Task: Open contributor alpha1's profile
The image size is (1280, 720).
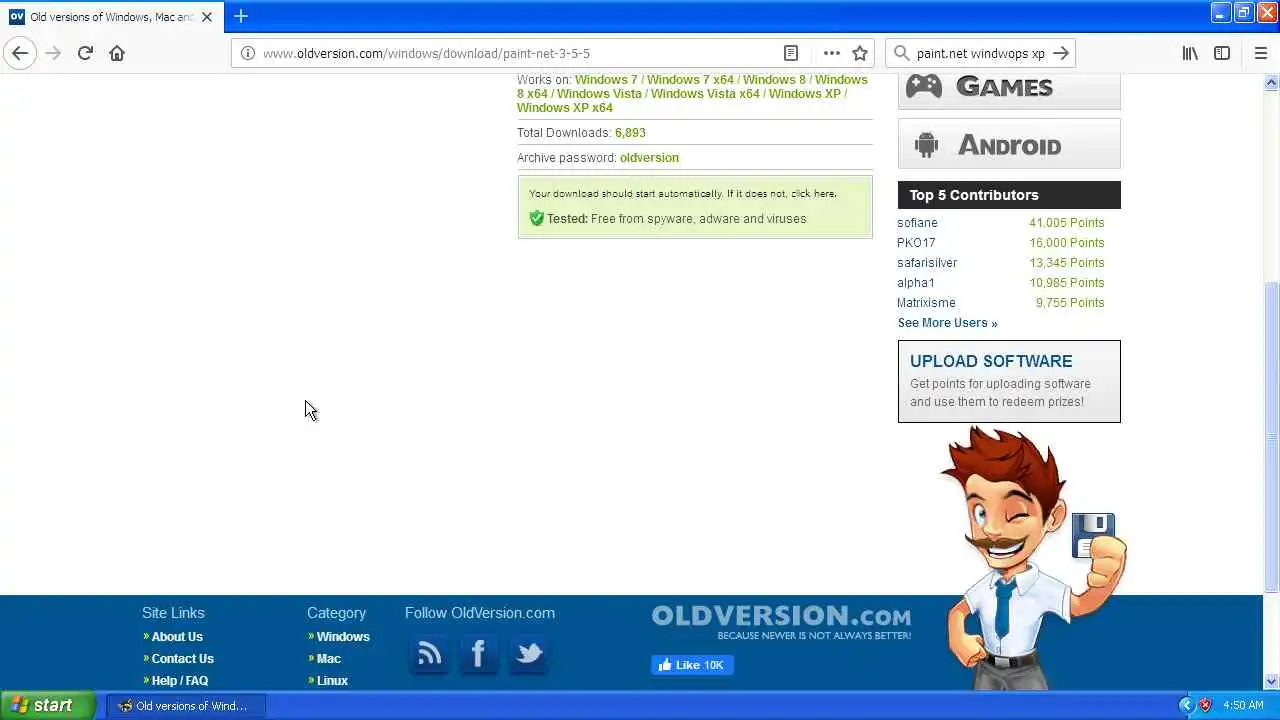Action: 916,283
